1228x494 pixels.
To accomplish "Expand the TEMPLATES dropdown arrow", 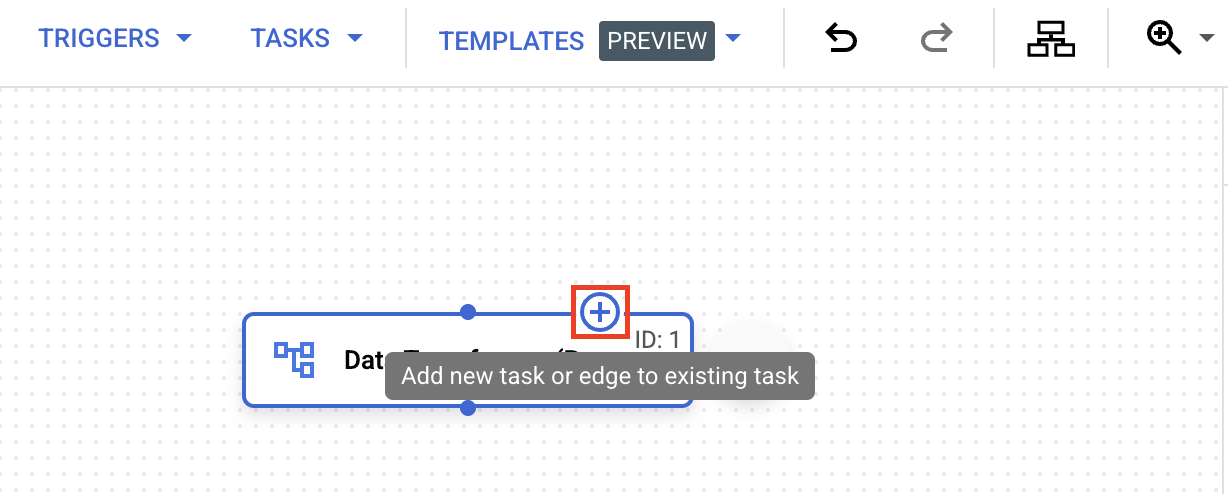I will 733,39.
